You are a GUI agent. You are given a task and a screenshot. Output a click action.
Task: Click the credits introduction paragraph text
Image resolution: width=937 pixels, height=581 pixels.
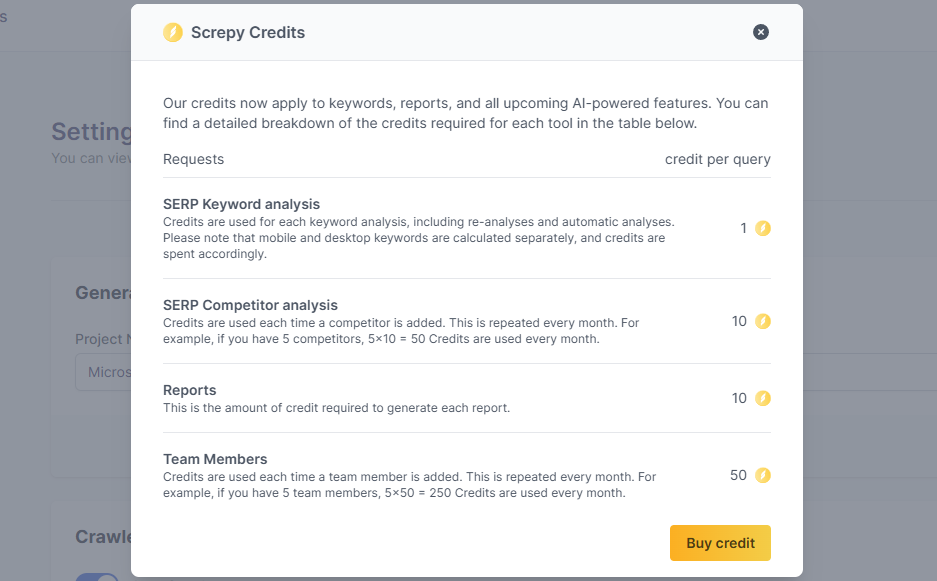tap(465, 114)
